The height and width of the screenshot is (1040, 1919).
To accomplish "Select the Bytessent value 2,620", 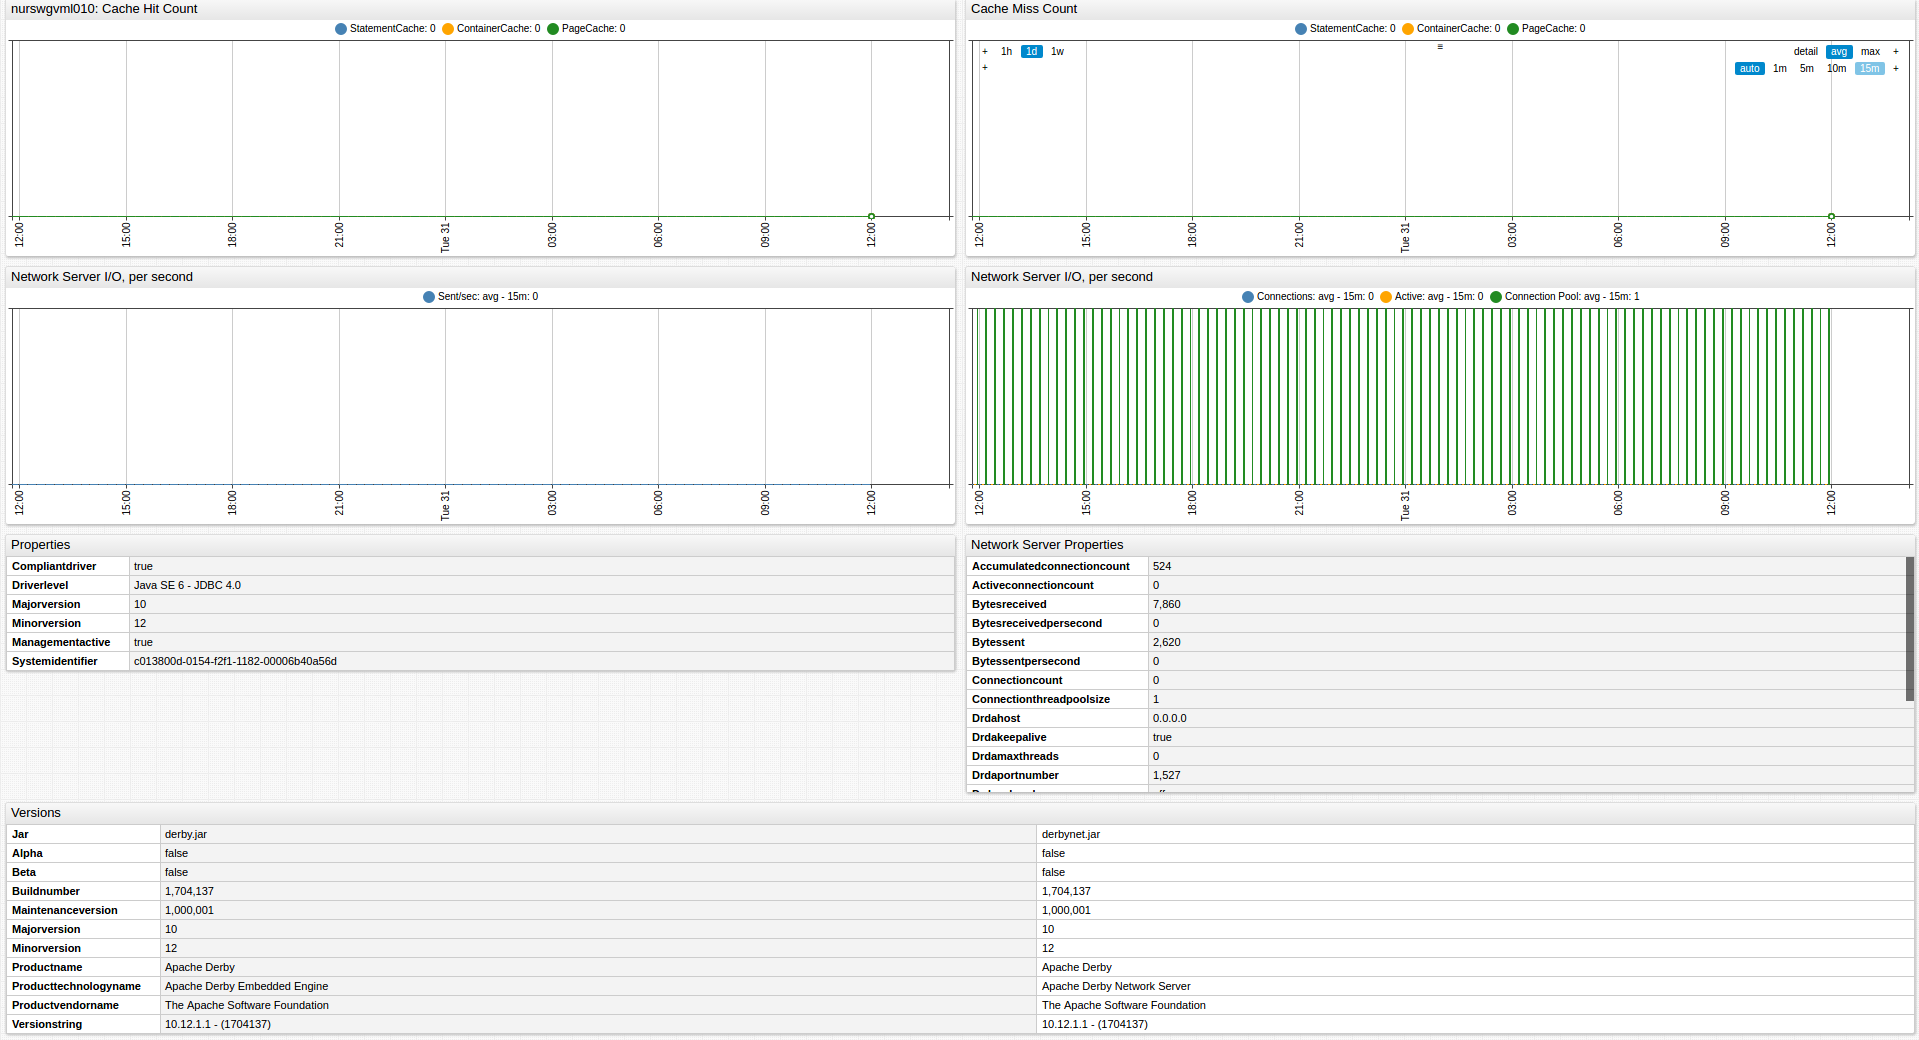I will coord(1166,643).
